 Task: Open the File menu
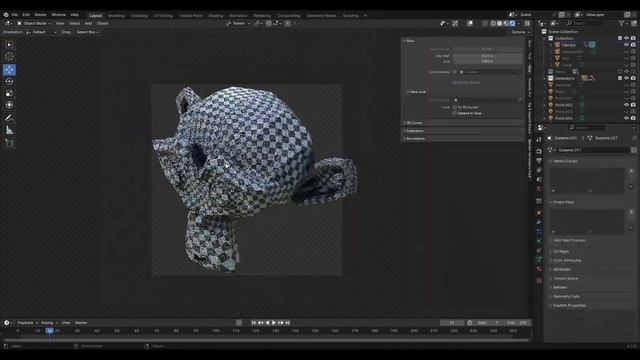(x=15, y=15)
